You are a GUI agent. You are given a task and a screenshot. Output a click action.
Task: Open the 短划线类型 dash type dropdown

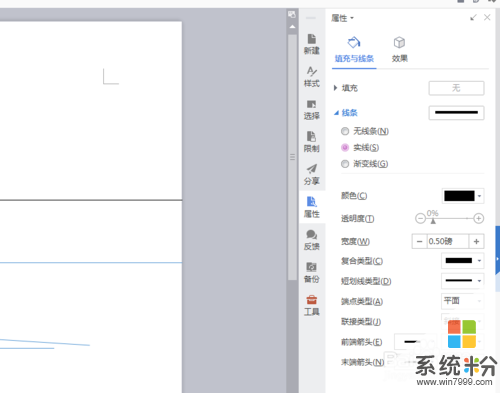463,281
